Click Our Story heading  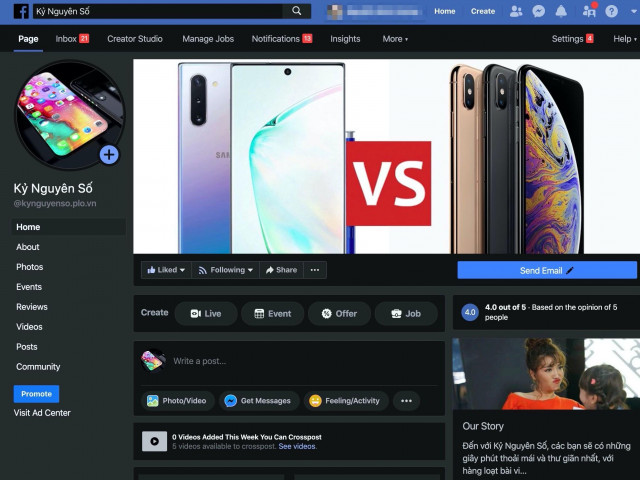[483, 426]
